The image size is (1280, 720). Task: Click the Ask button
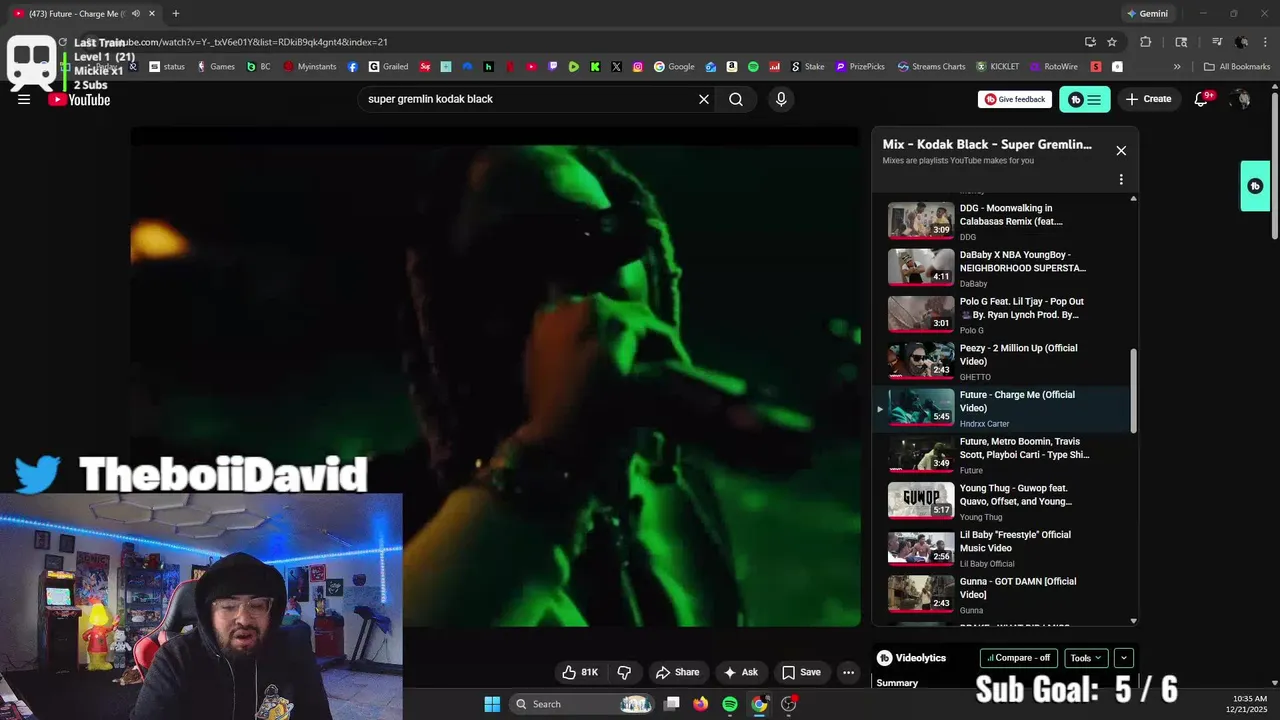(x=740, y=672)
